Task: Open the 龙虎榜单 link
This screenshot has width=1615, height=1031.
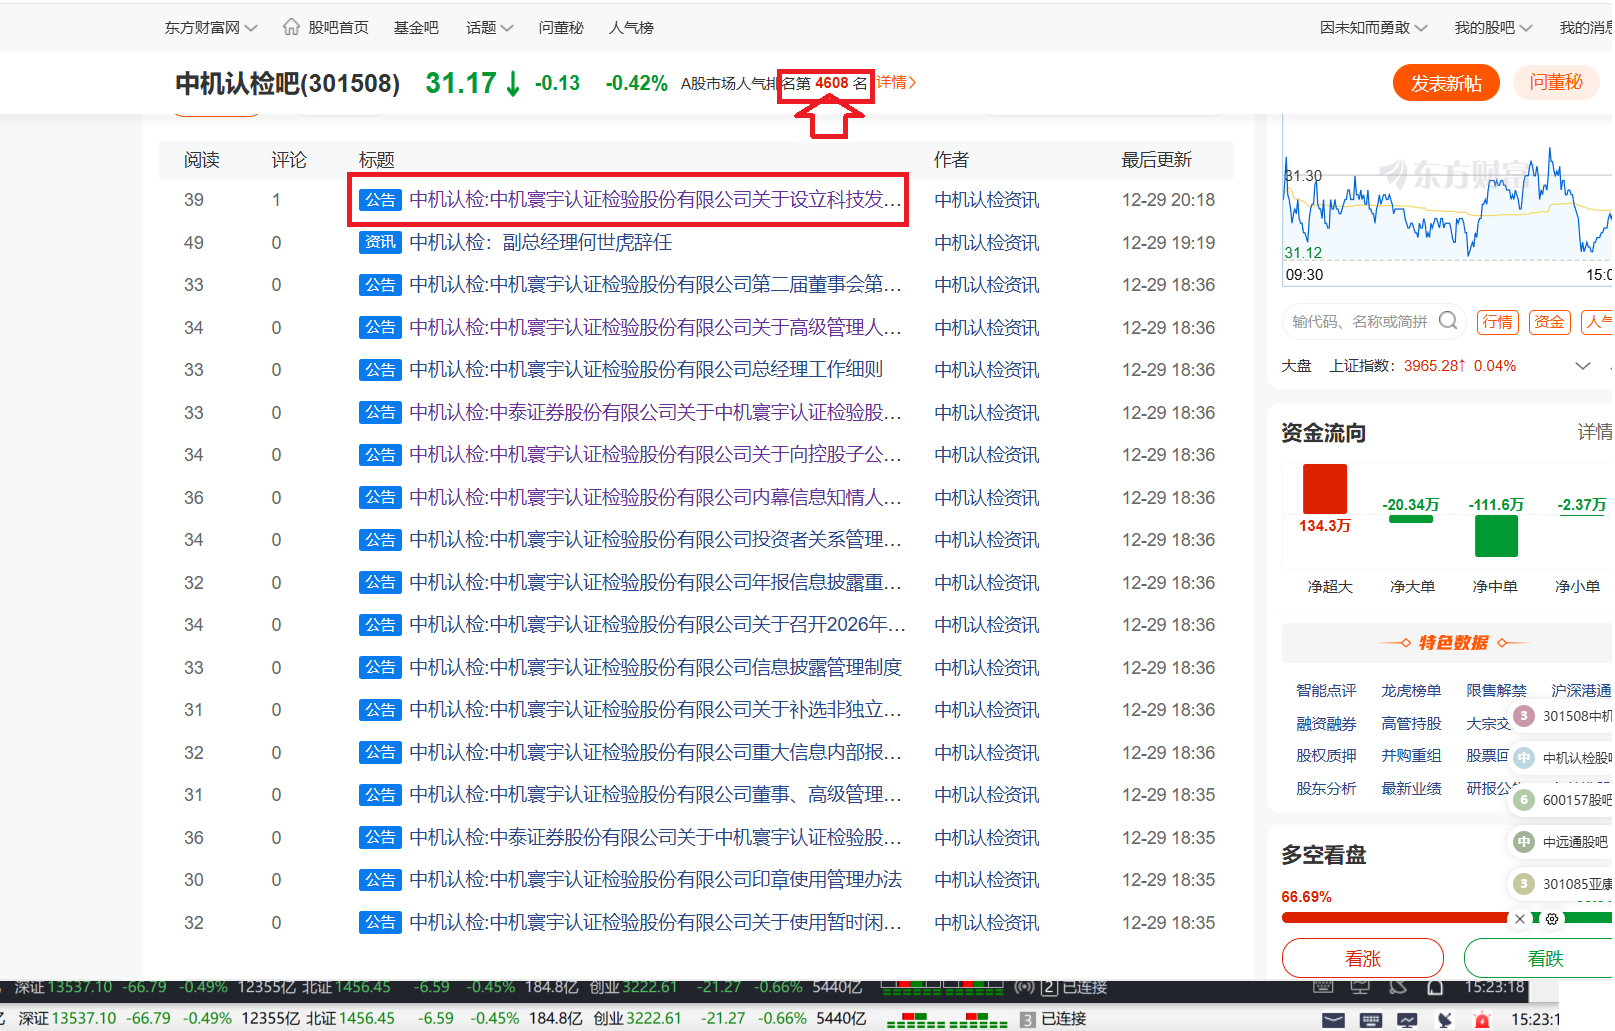Action: point(1411,691)
